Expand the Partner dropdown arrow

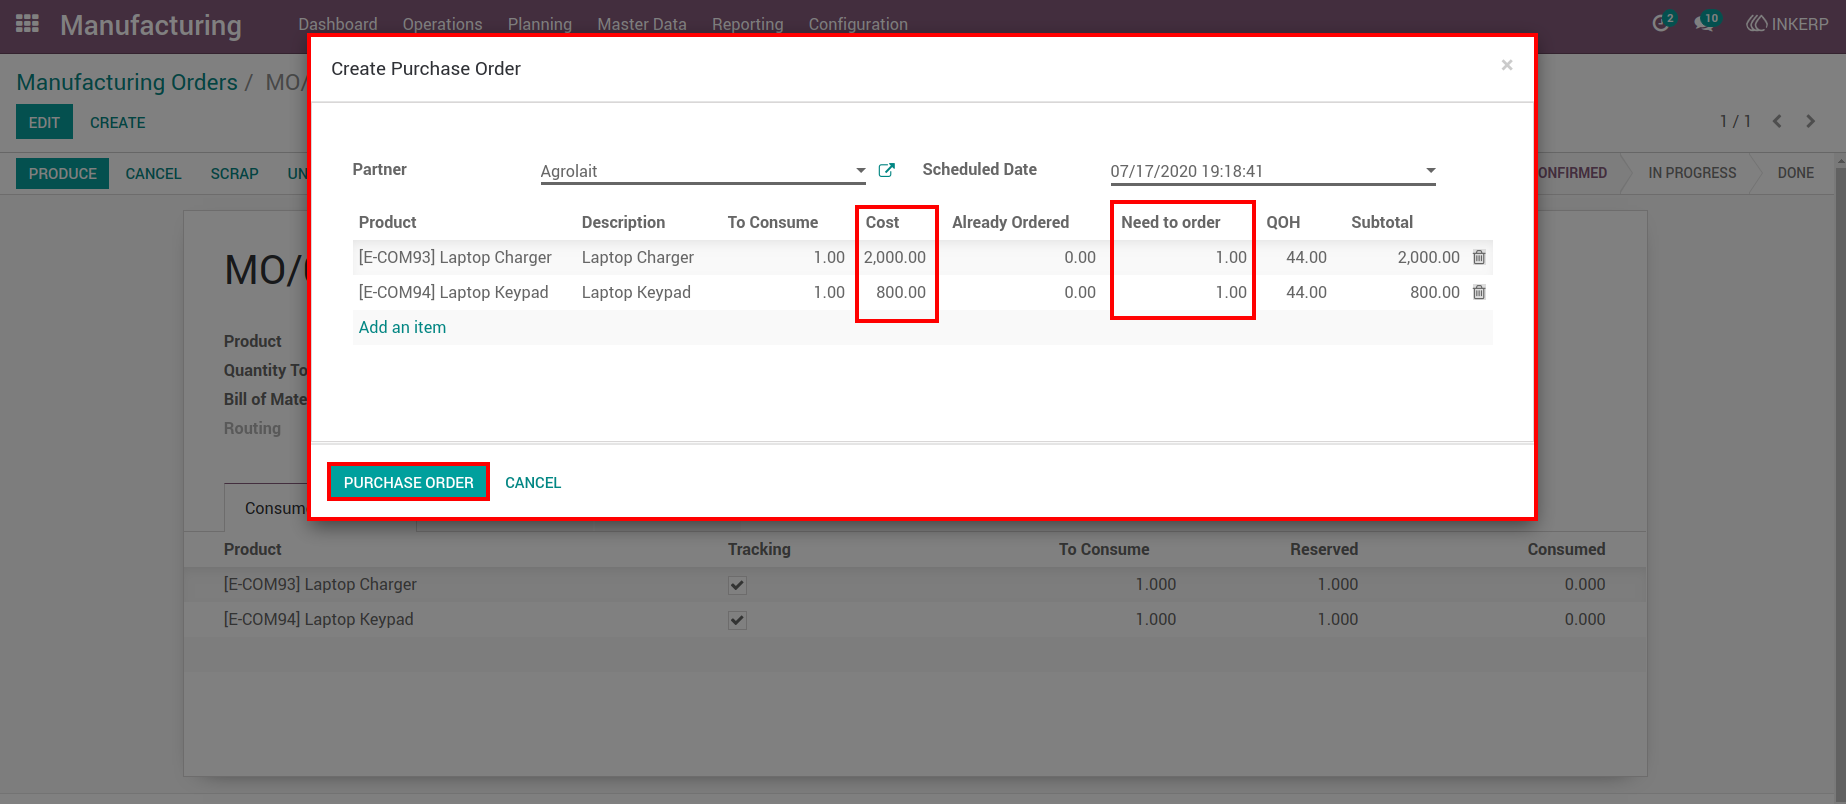coord(860,171)
